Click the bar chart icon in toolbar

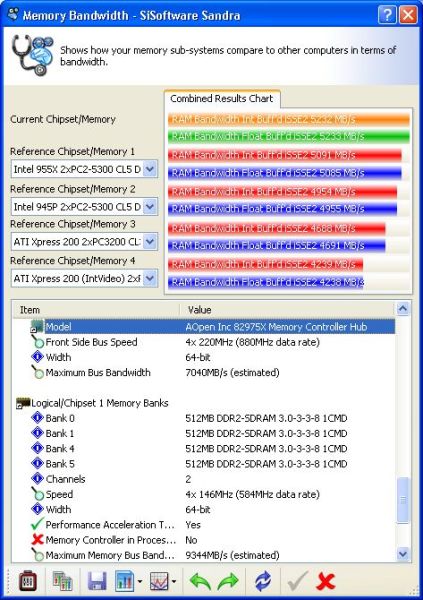(x=124, y=581)
